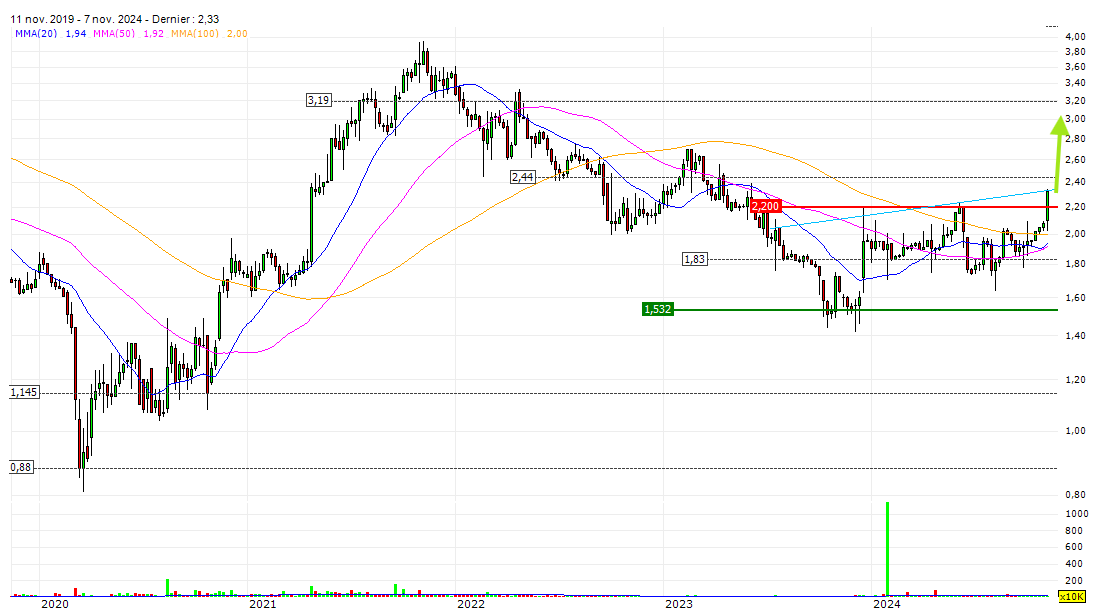The width and height of the screenshot is (1097, 613).
Task: Click the green 1,532 support label
Action: [657, 309]
